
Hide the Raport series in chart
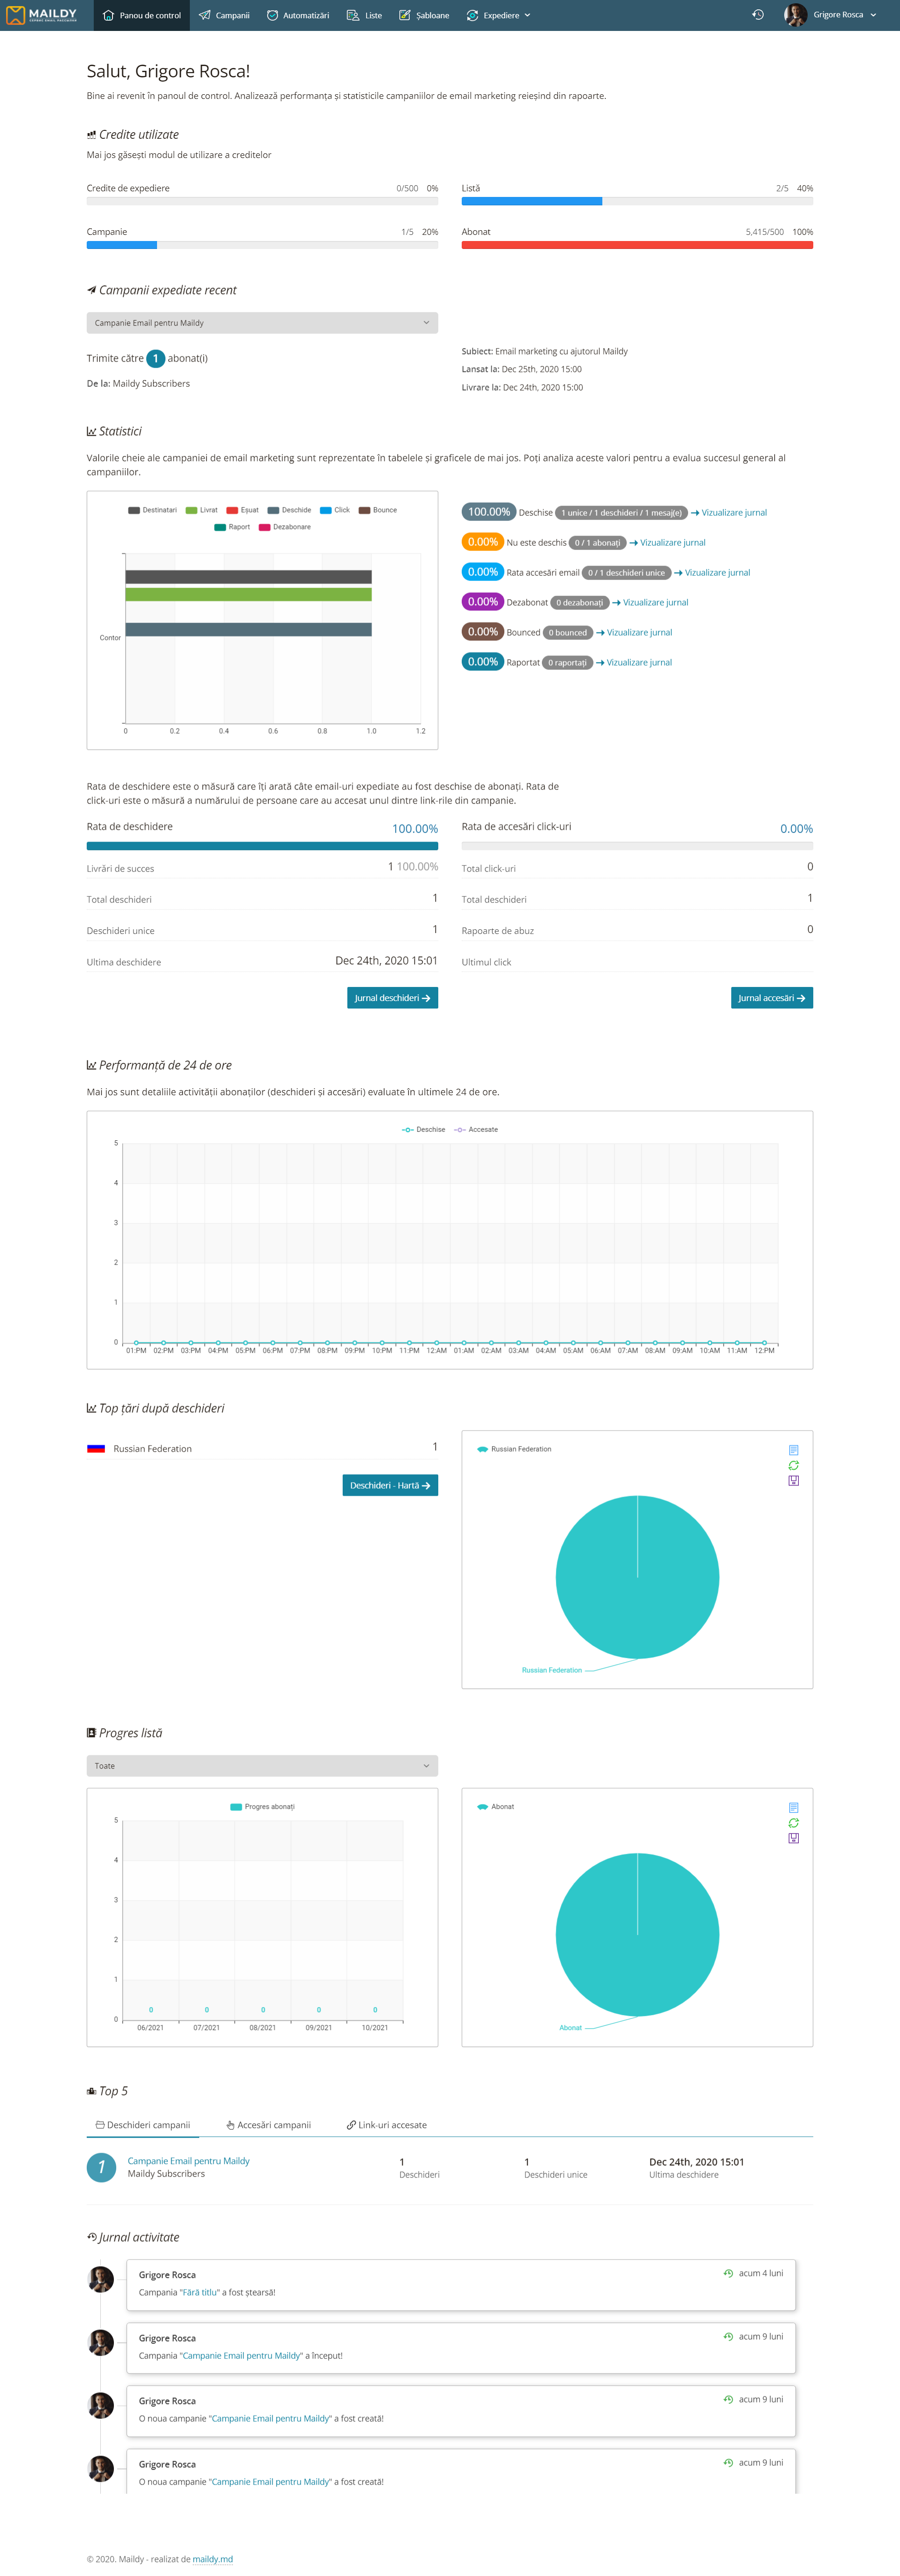pyautogui.click(x=232, y=527)
